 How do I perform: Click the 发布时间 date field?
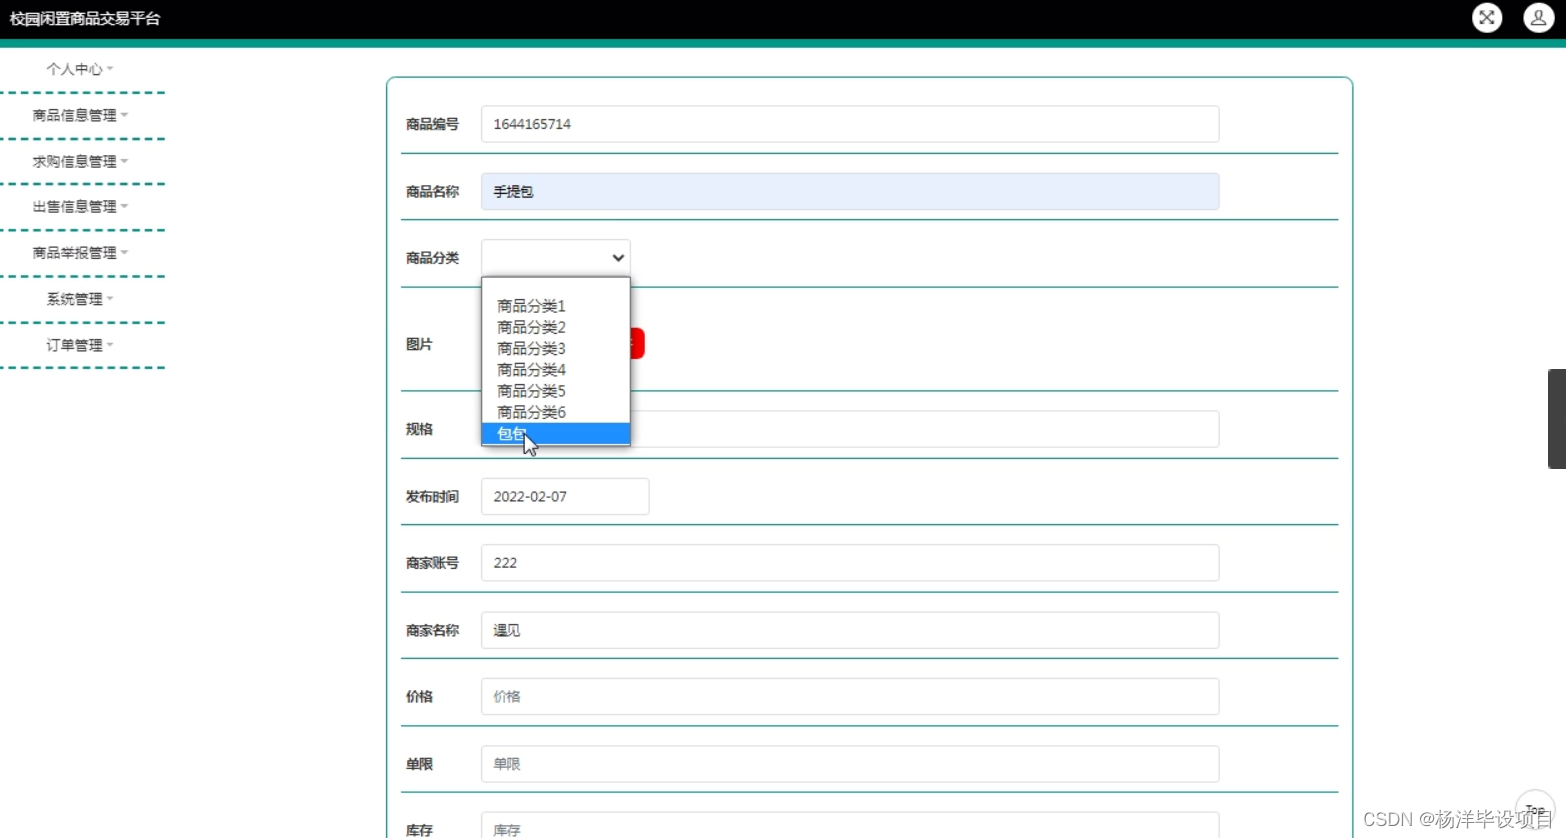click(x=564, y=496)
